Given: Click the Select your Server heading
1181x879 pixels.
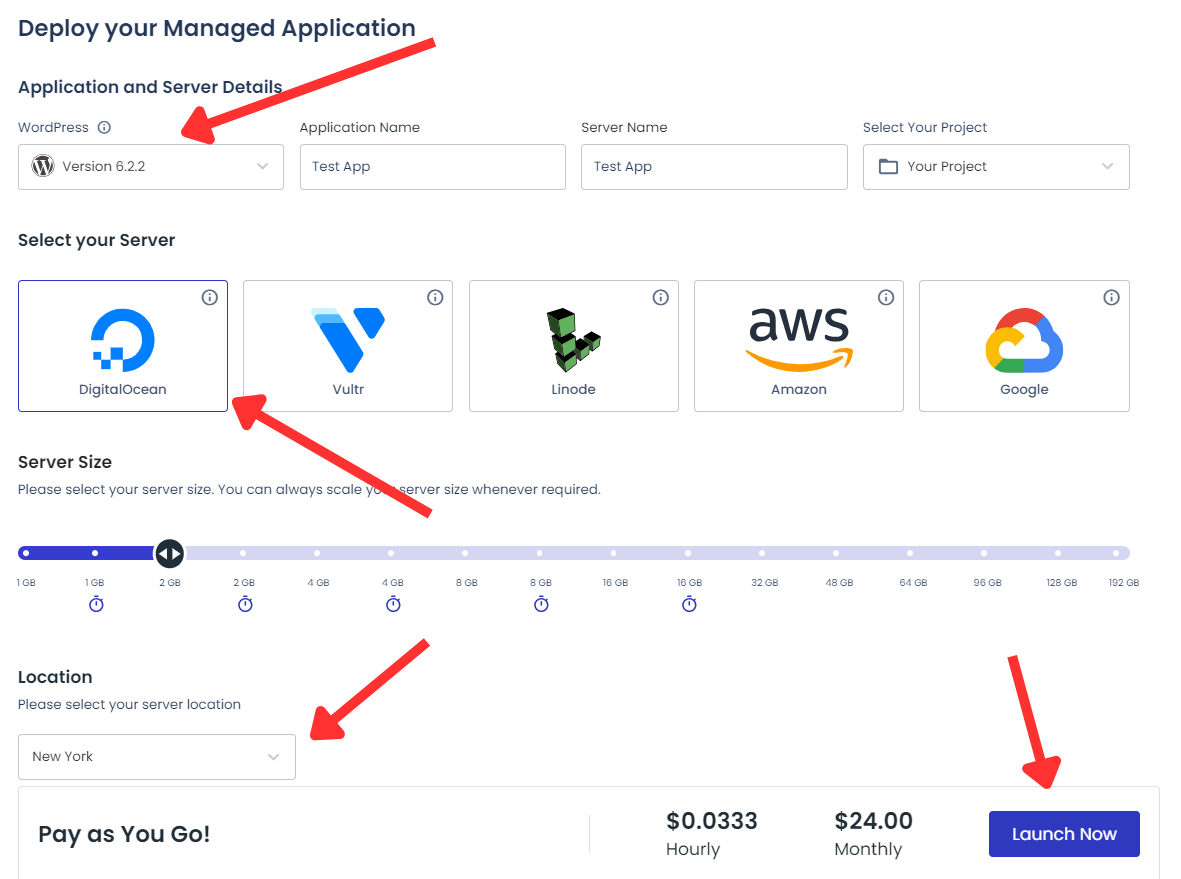Looking at the screenshot, I should point(96,240).
